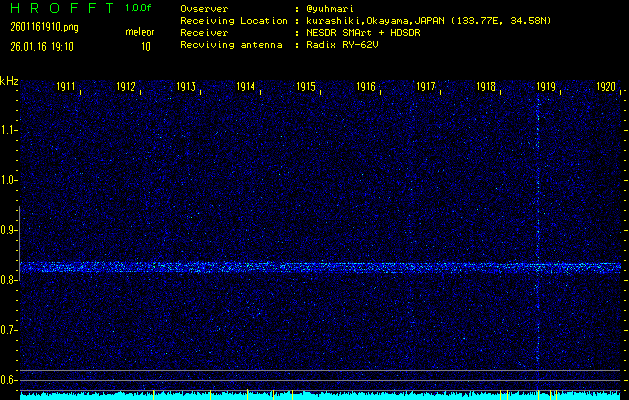629x400 pixels.
Task: Click the 1919 time marker
Action: tap(546, 87)
